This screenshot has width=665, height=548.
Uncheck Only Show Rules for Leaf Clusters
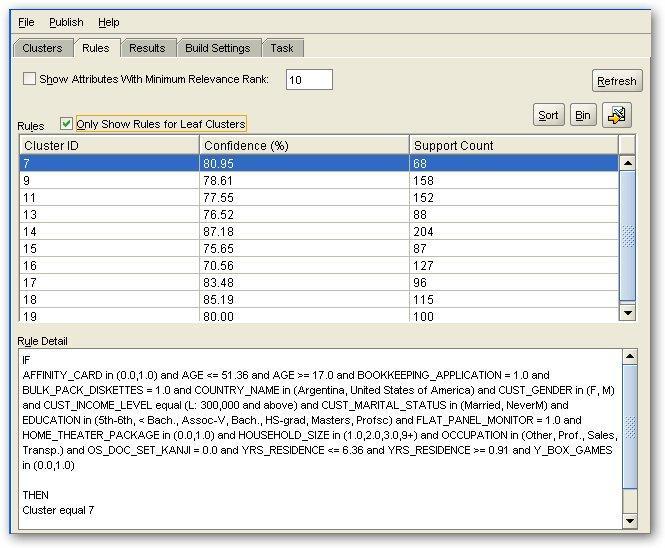pos(66,123)
